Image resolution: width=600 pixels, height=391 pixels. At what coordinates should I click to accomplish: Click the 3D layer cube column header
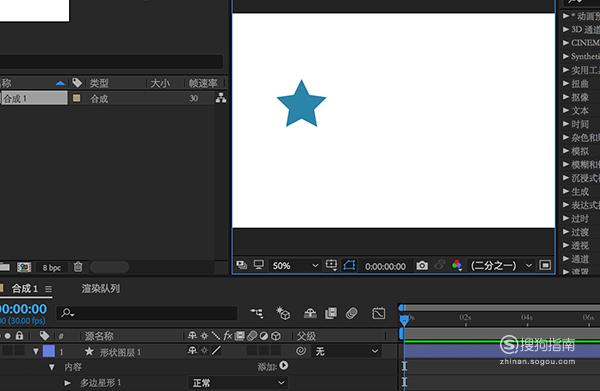pyautogui.click(x=276, y=336)
